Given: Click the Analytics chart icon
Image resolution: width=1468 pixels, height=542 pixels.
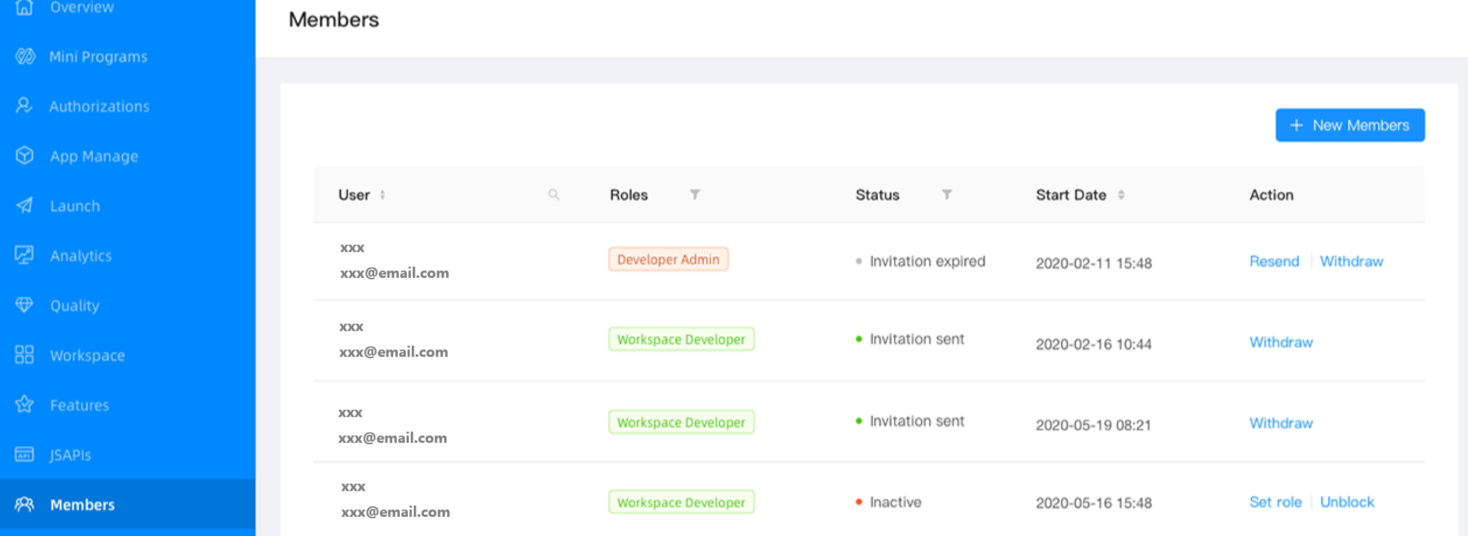Looking at the screenshot, I should coord(25,255).
